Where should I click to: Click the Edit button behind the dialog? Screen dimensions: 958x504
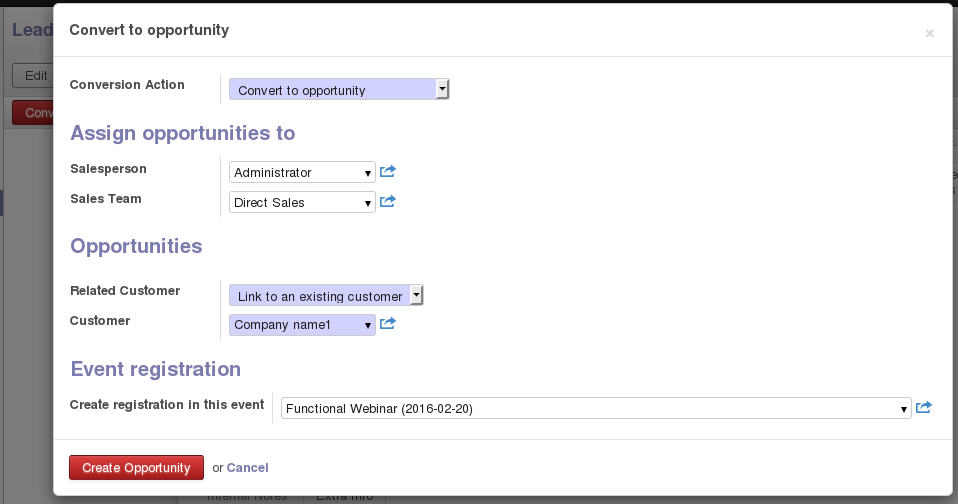click(x=34, y=75)
